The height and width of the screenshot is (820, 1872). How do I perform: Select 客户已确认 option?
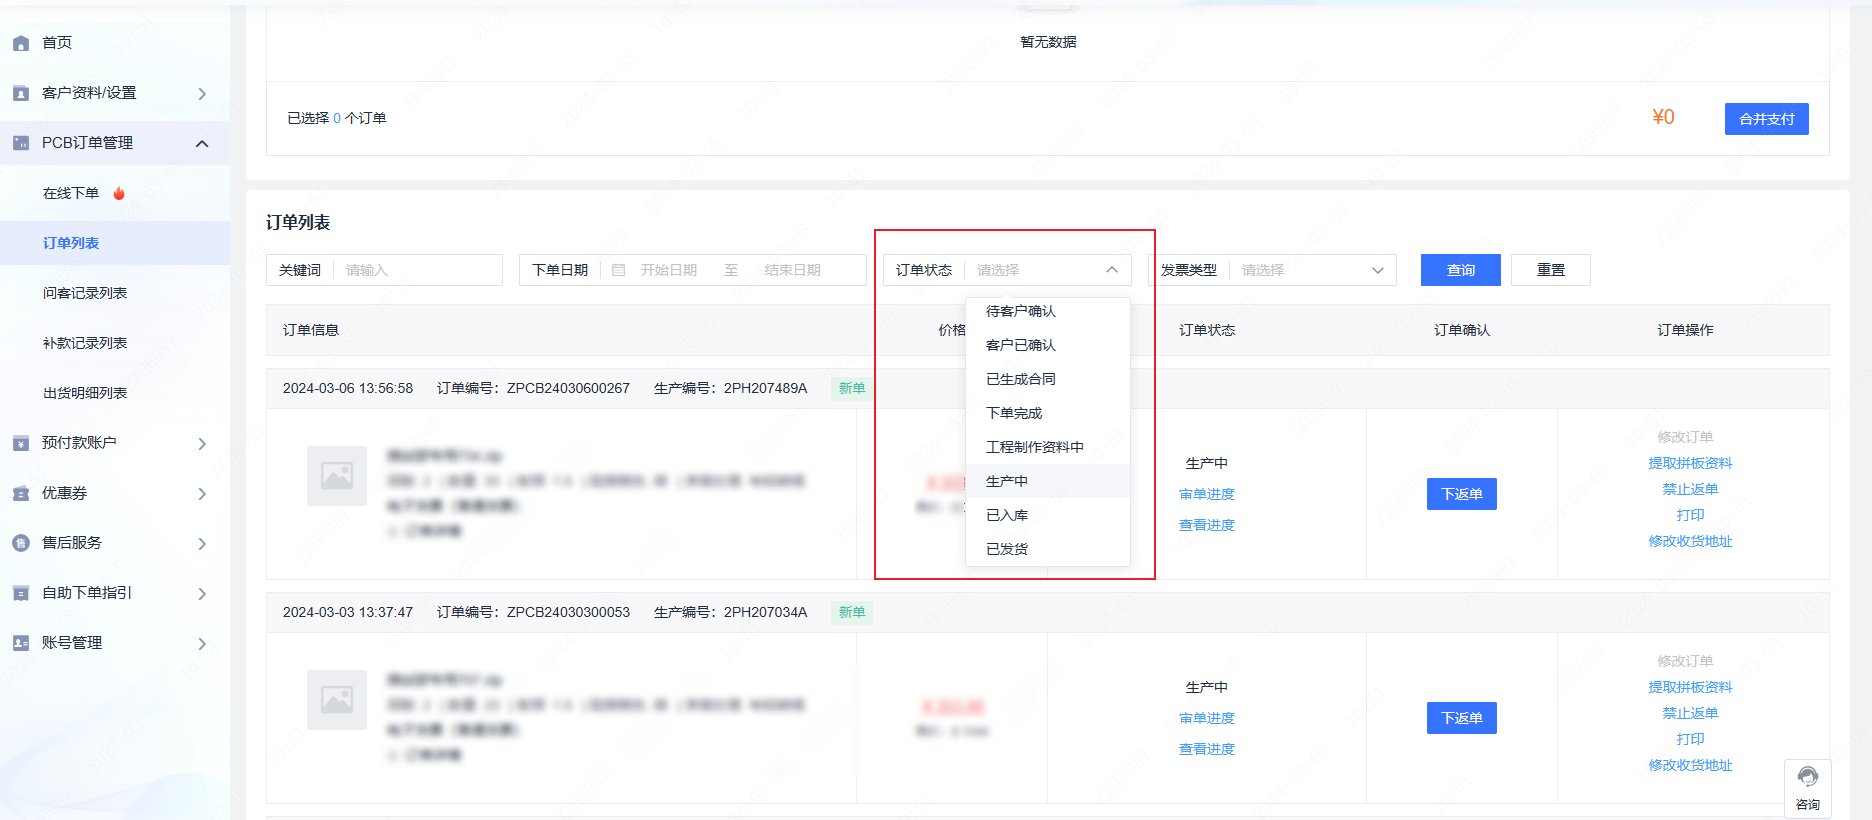click(x=1048, y=345)
